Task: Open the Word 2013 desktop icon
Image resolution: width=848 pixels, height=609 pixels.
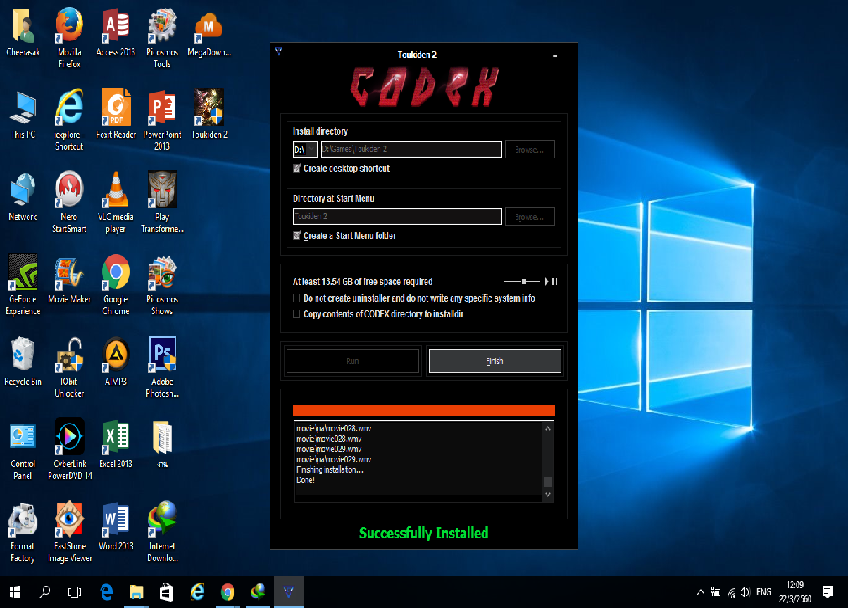Action: click(116, 526)
